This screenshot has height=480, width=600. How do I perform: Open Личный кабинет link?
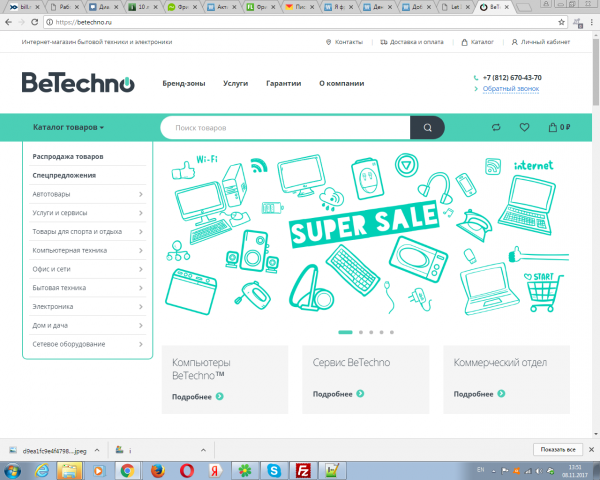point(541,42)
